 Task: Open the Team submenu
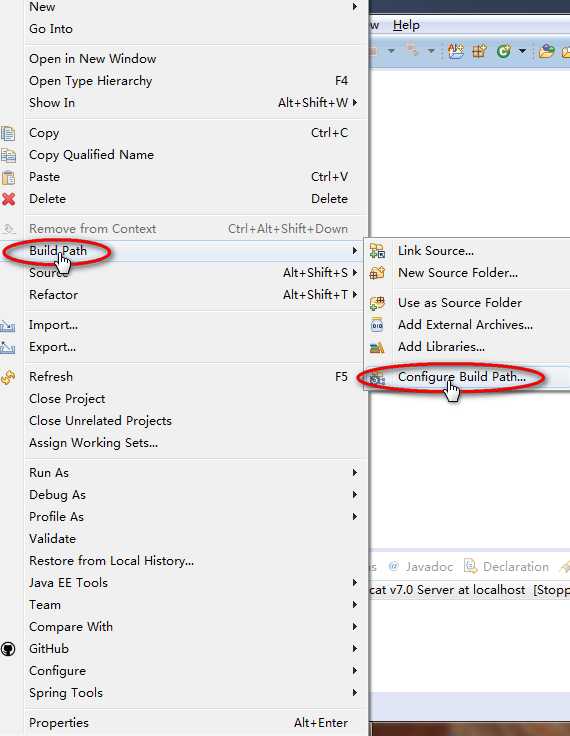(x=195, y=605)
